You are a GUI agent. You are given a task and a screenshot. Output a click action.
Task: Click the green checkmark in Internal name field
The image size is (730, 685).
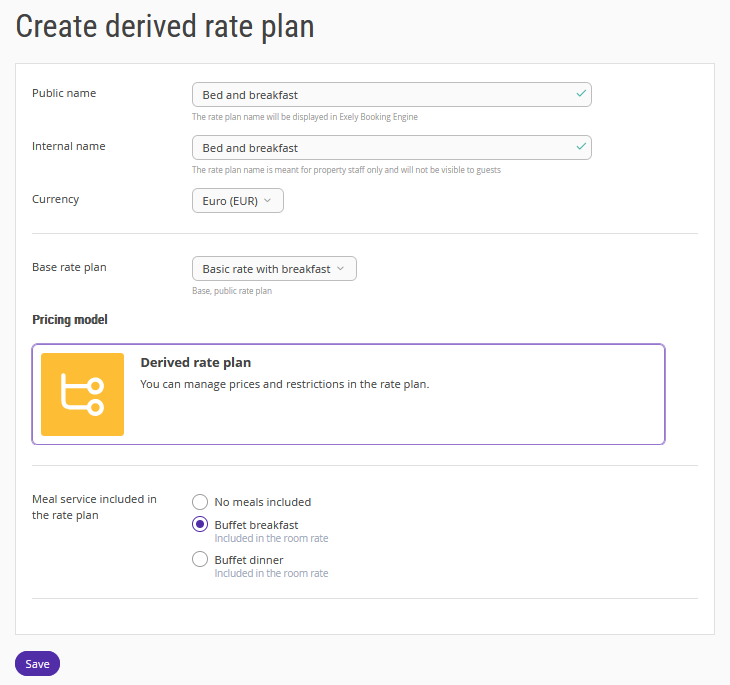click(581, 147)
